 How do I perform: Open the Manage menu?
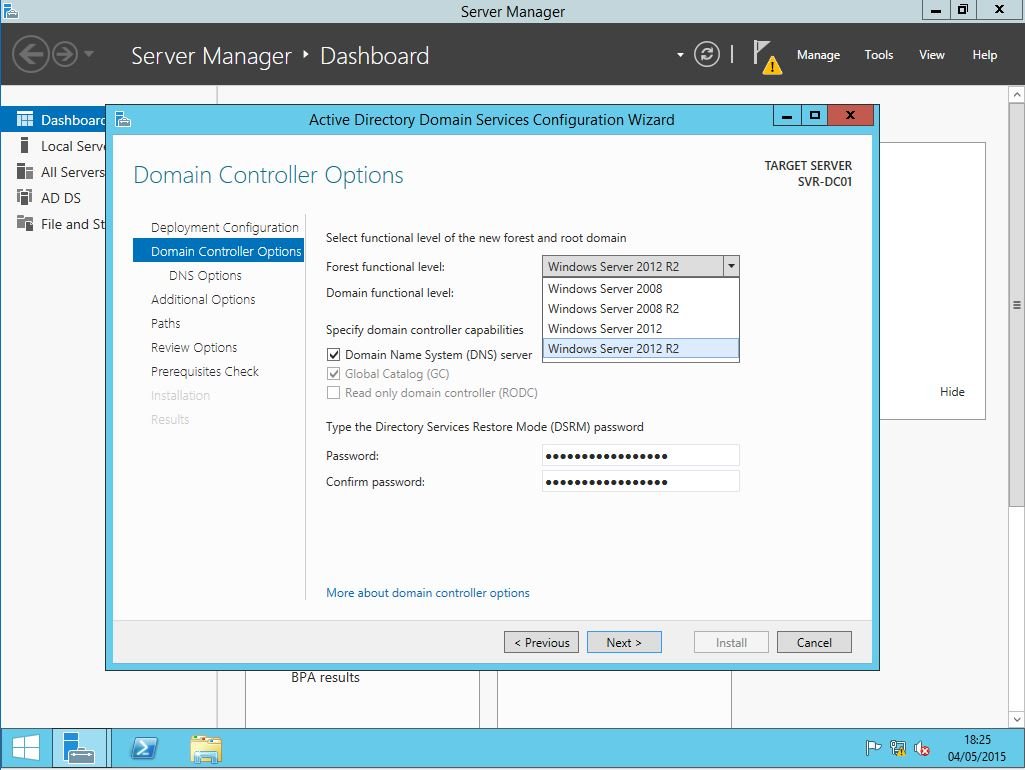[817, 55]
